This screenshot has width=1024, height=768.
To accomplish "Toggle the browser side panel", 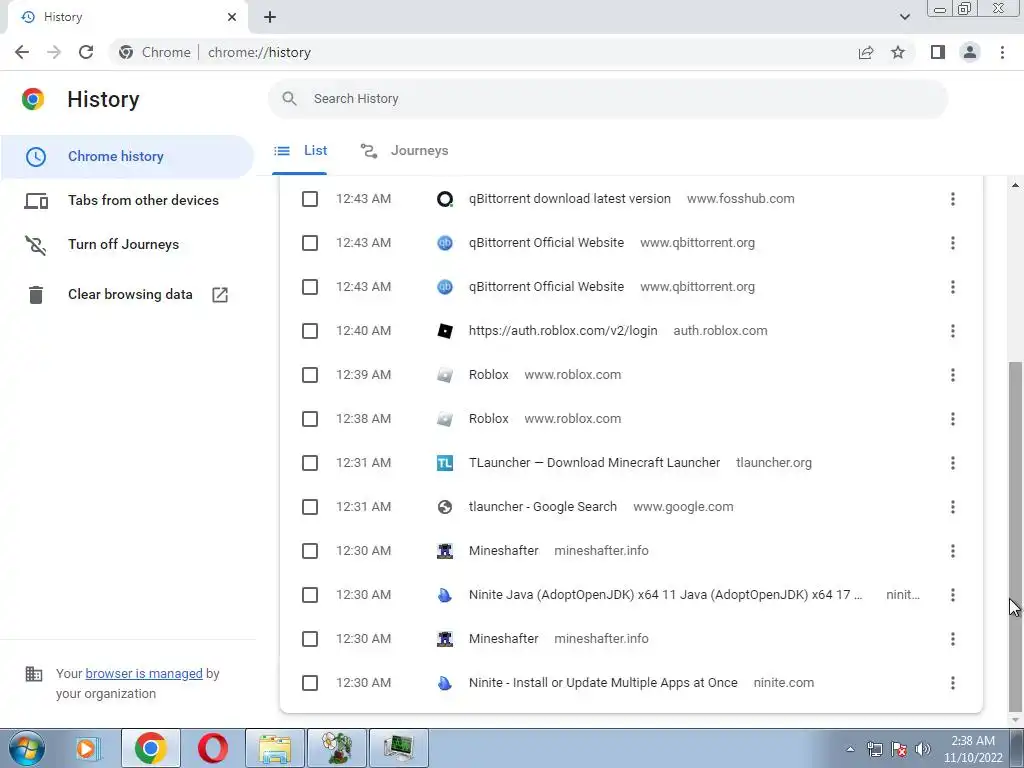I will pos(938,52).
